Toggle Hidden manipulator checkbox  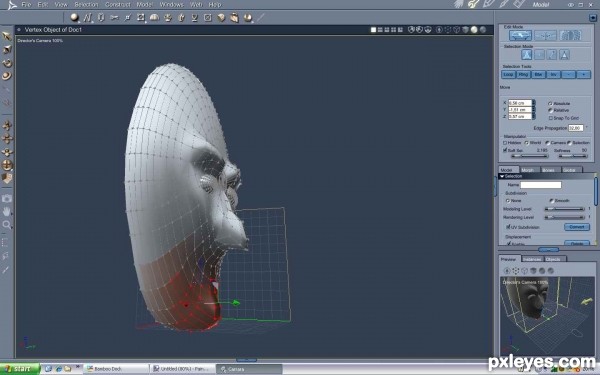(x=505, y=143)
